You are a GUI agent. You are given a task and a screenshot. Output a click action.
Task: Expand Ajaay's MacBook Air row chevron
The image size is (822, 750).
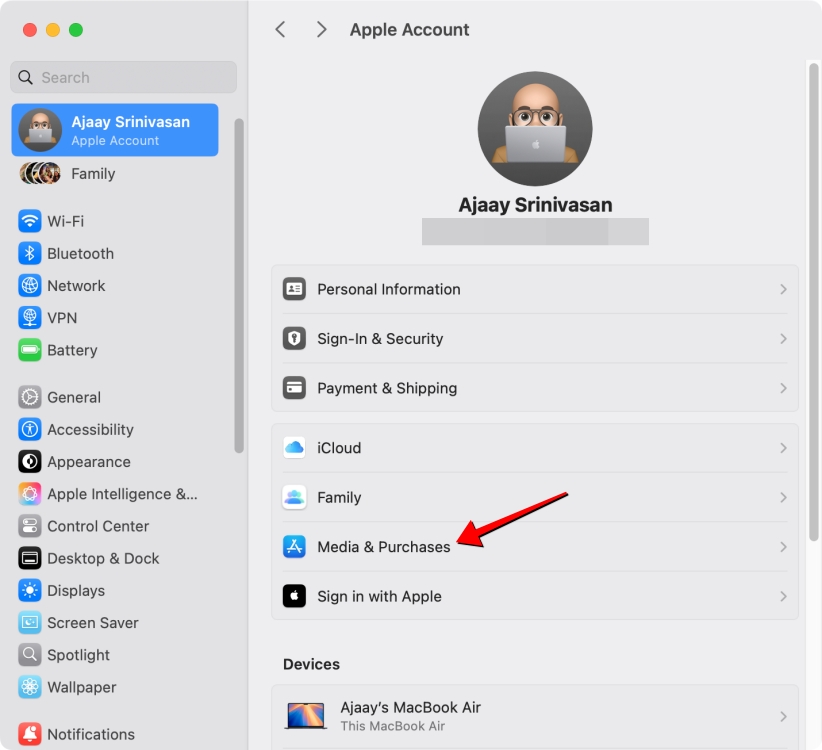pyautogui.click(x=783, y=716)
